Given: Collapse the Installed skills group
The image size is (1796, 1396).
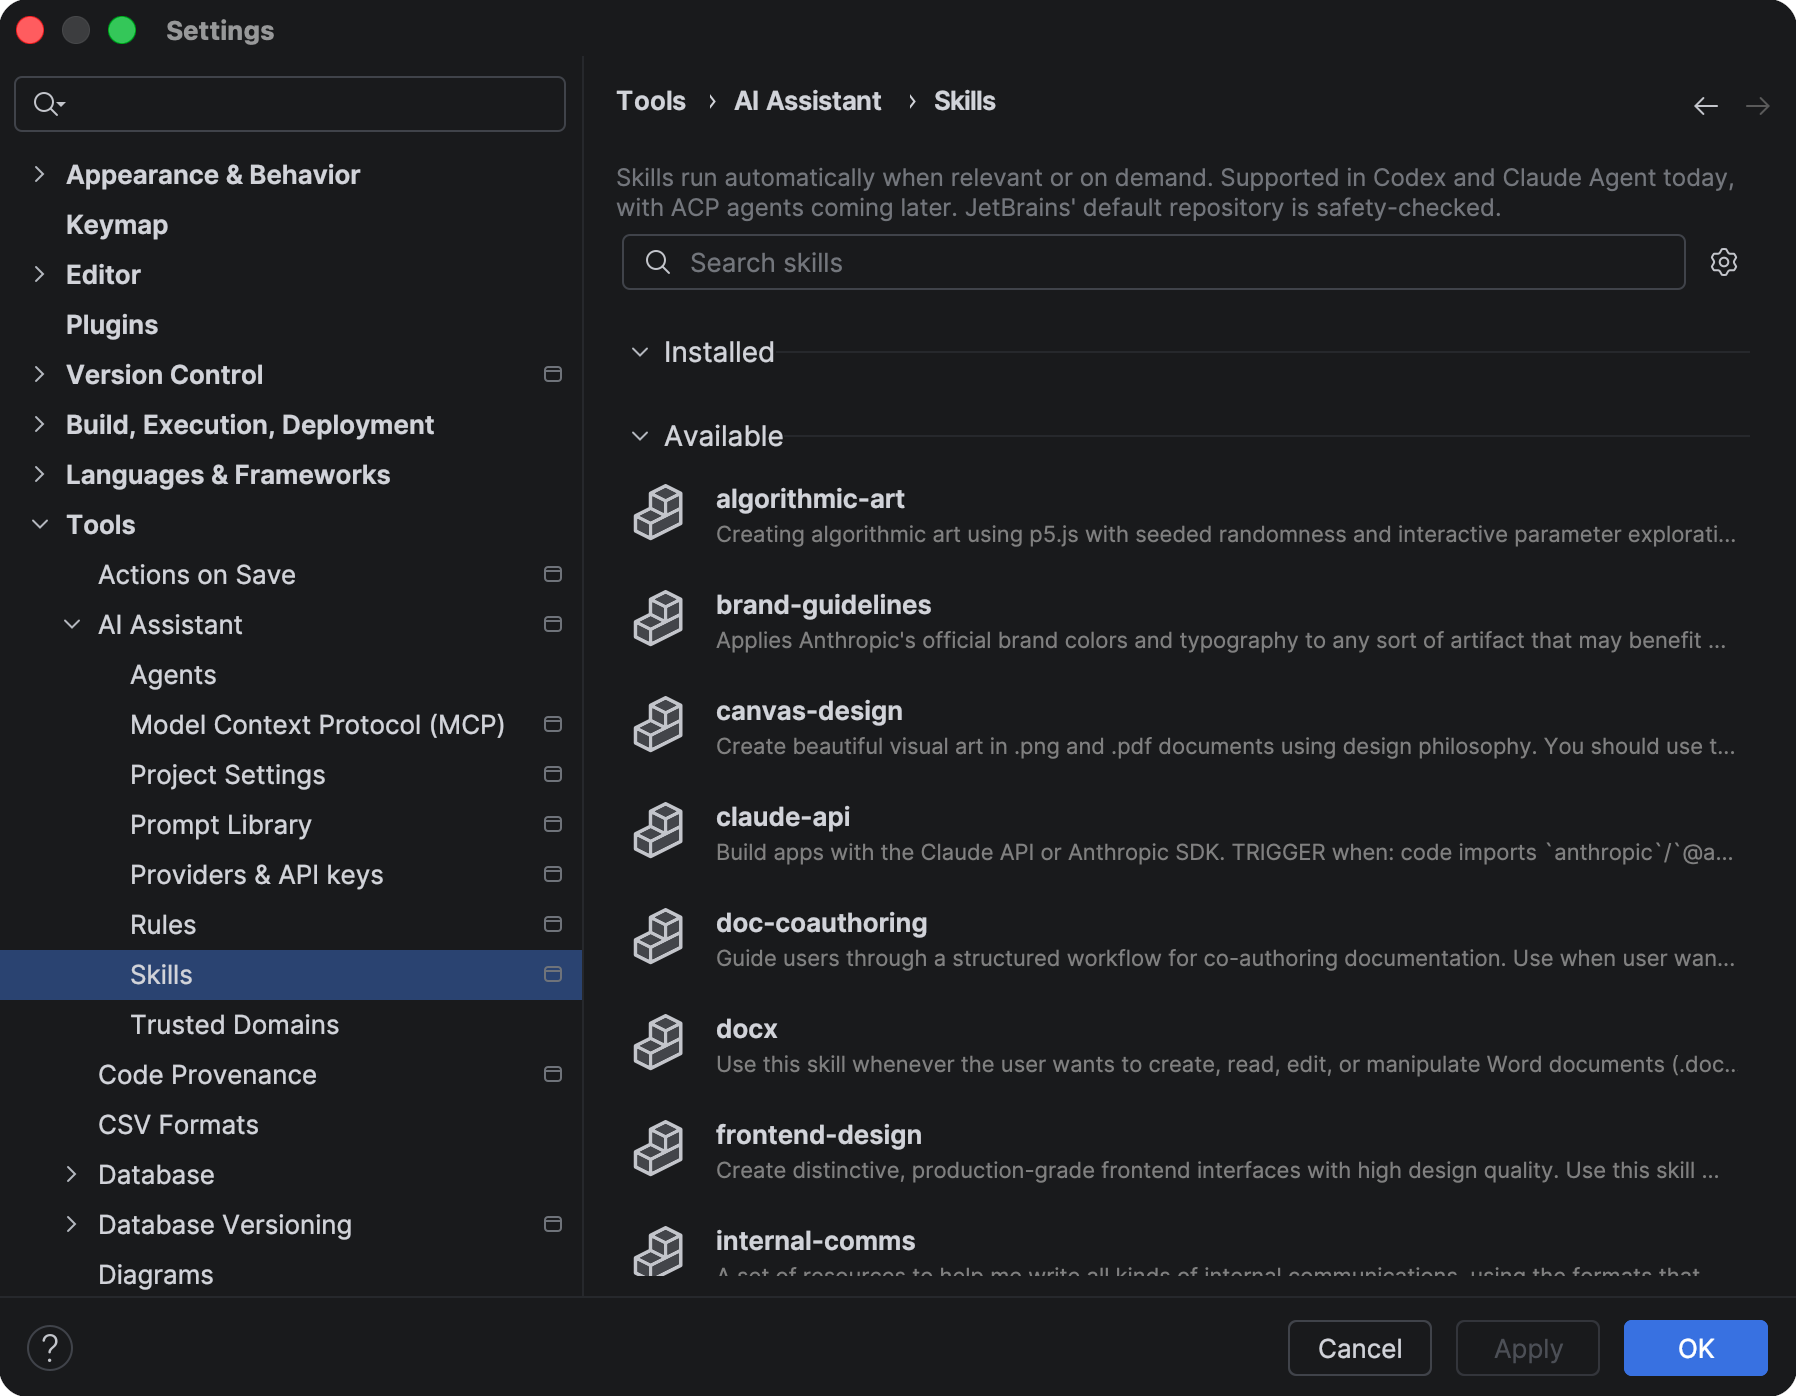Looking at the screenshot, I should point(640,352).
